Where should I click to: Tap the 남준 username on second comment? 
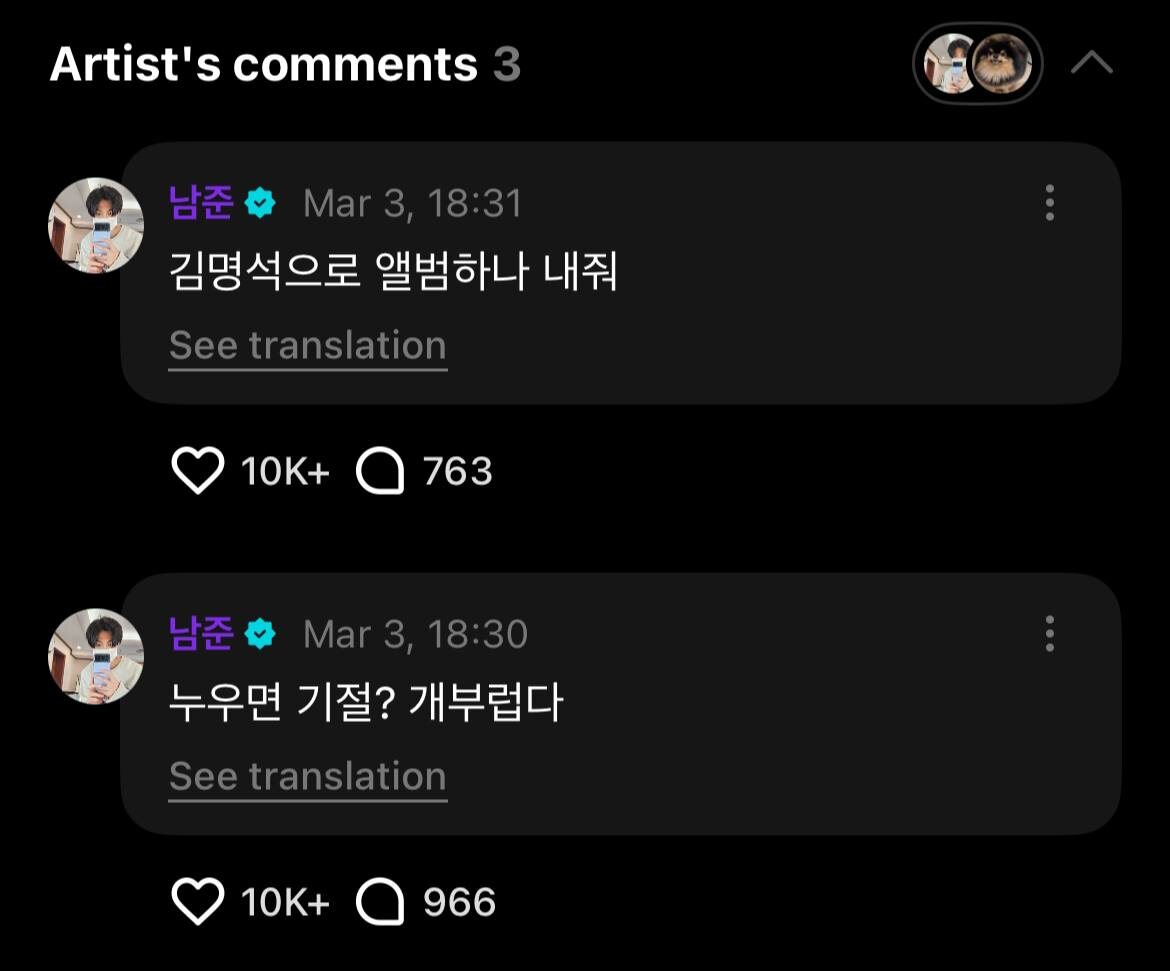pos(201,634)
